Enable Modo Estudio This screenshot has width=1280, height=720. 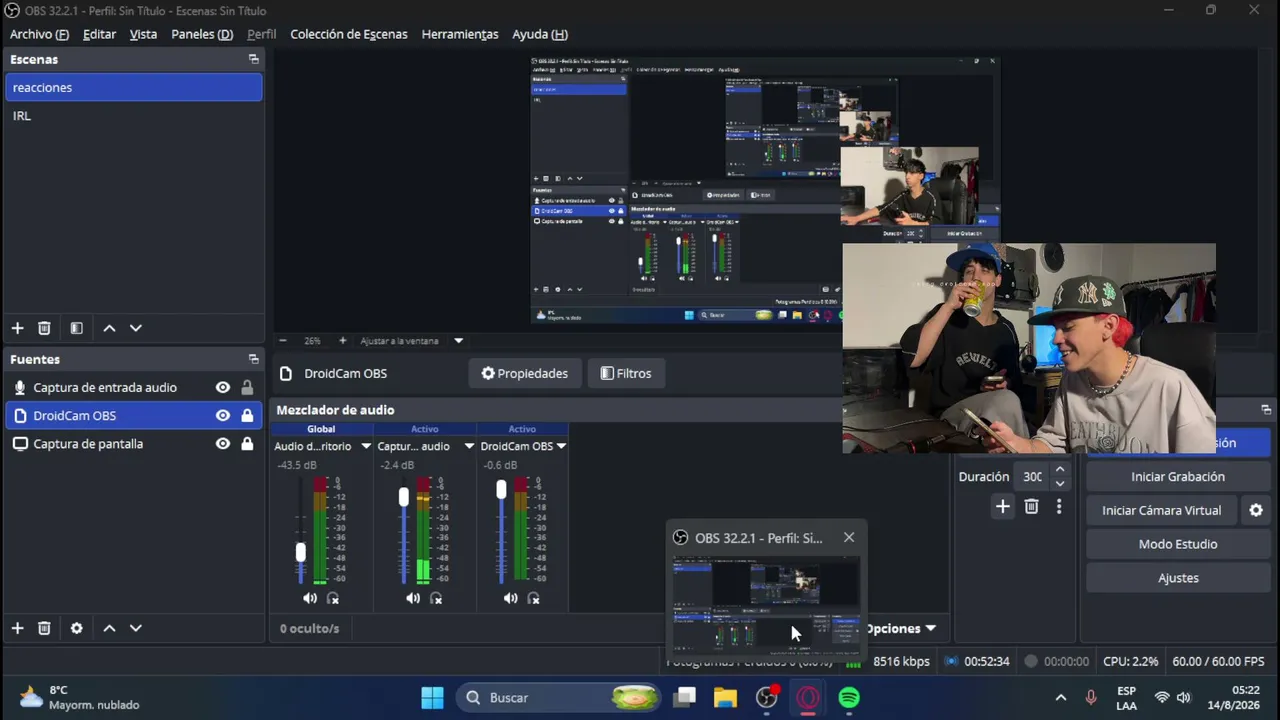[1178, 544]
